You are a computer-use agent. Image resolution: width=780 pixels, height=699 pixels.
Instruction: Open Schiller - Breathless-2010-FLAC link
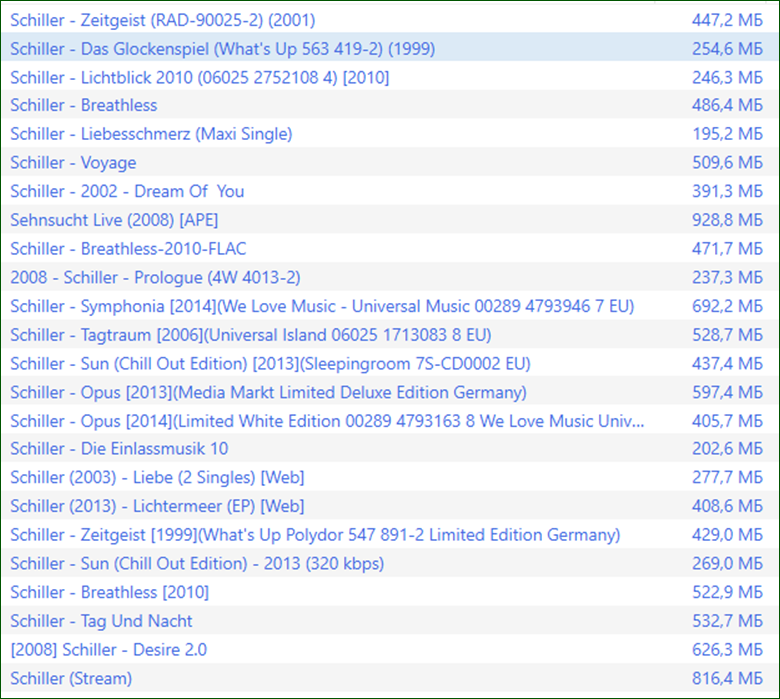tap(128, 249)
